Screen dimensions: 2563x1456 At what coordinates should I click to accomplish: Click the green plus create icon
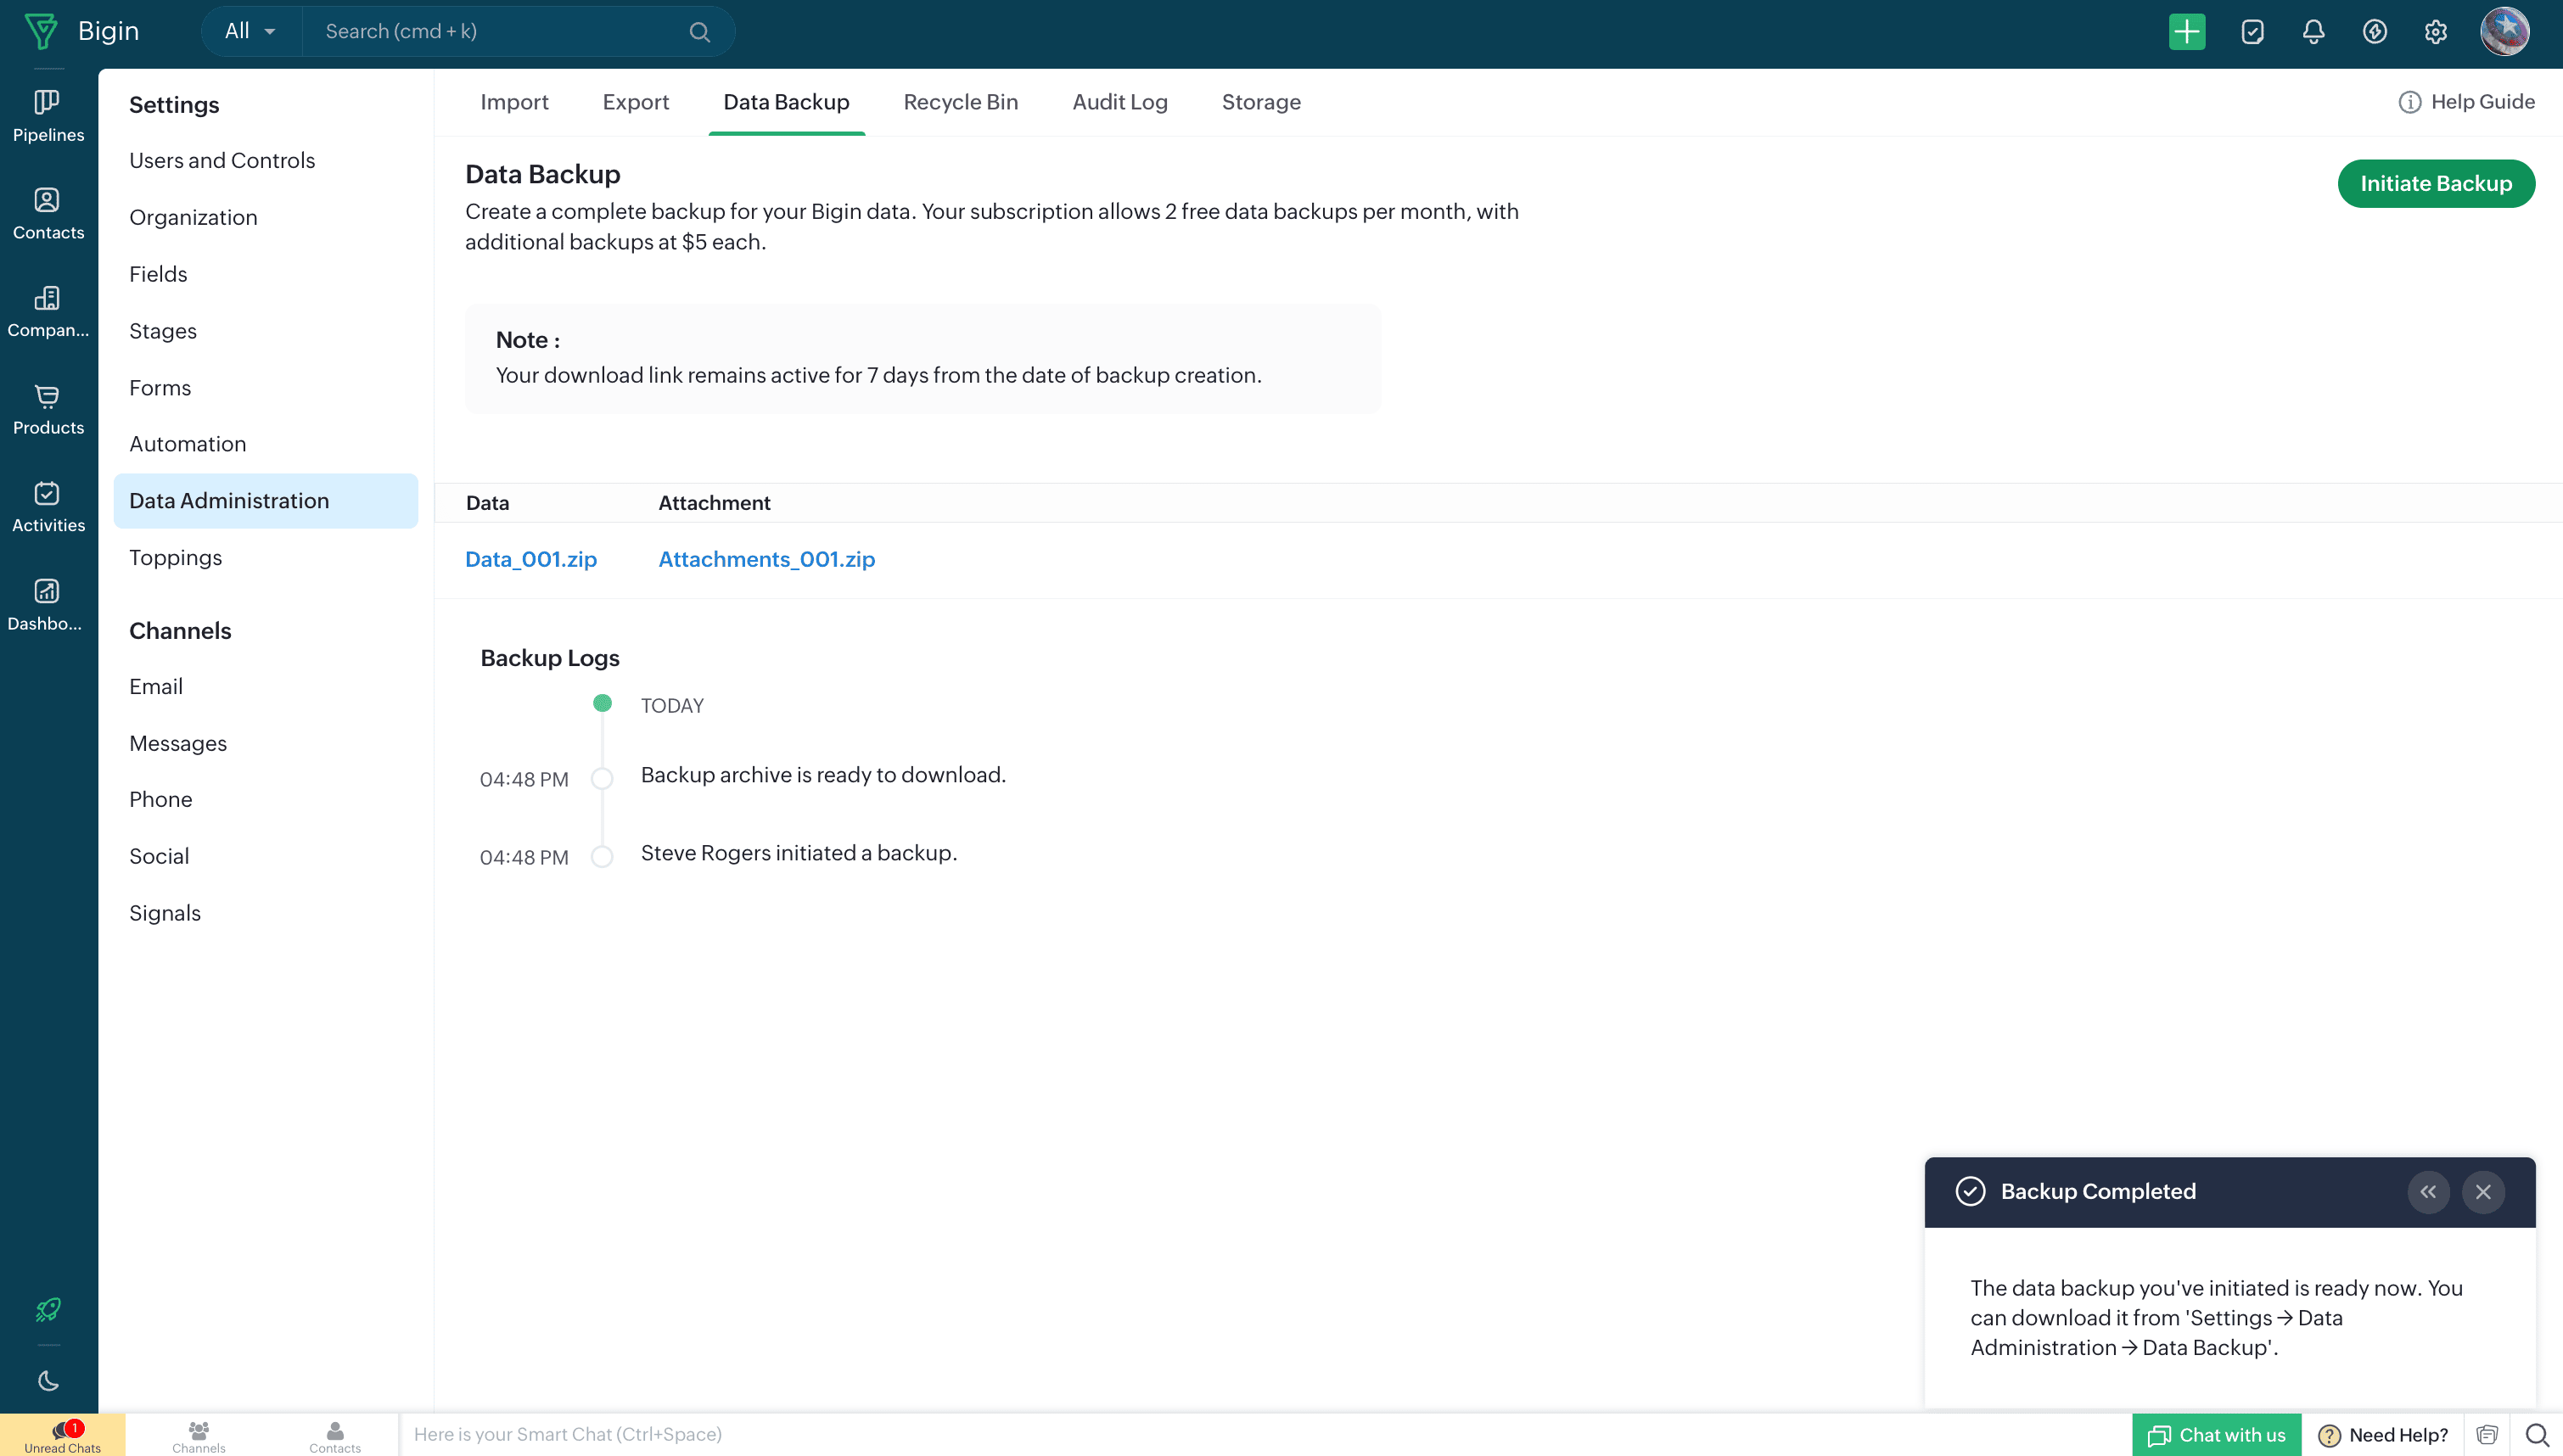tap(2186, 32)
